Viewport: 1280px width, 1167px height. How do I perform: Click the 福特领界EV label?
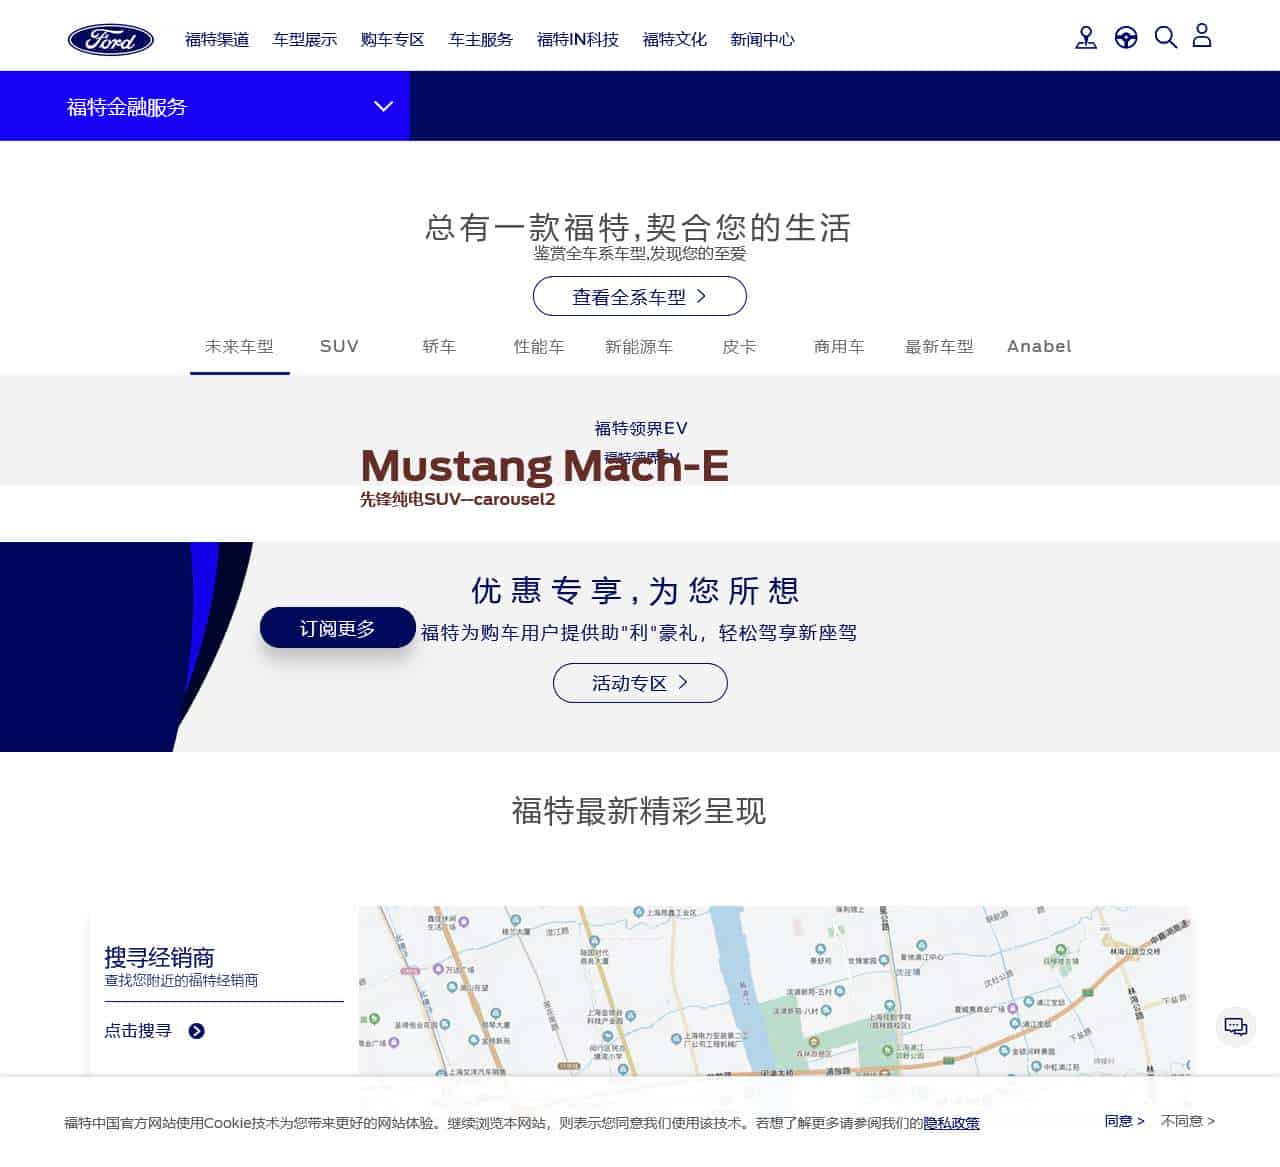pyautogui.click(x=641, y=429)
